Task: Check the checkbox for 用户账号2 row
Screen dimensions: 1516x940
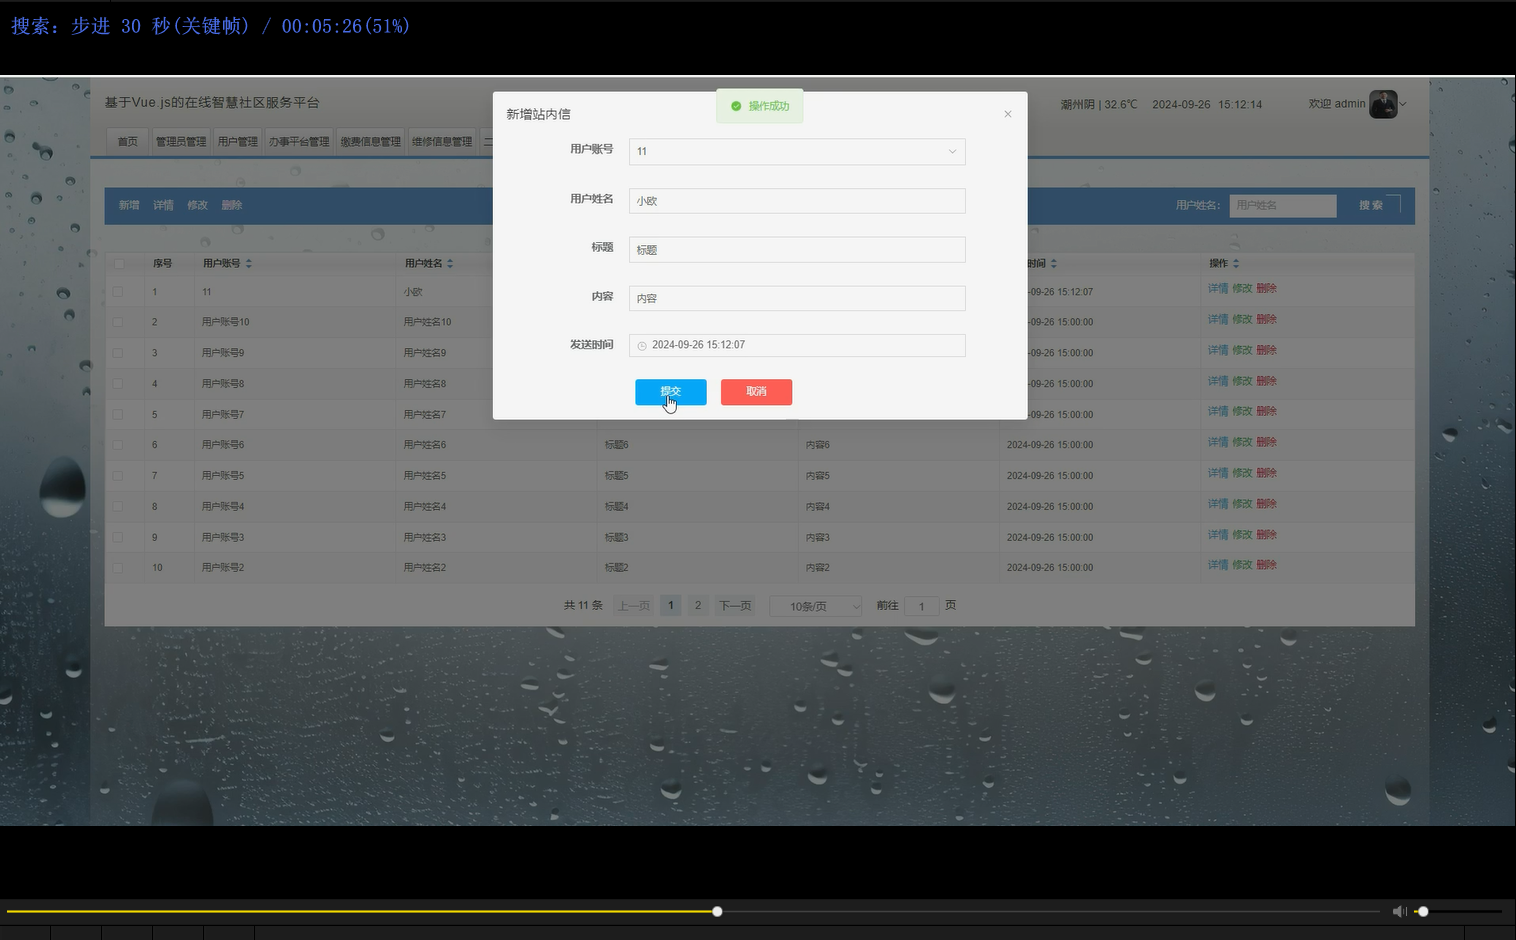Action: click(118, 568)
